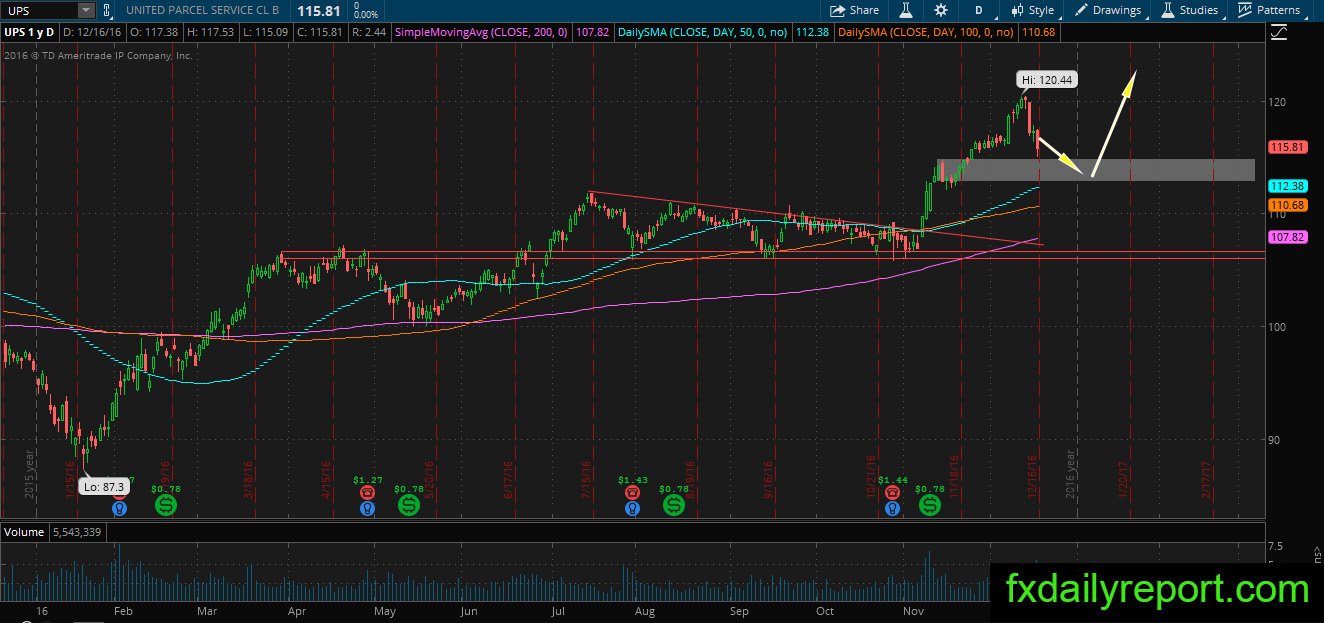Open the flask icon for study editing

[905, 10]
